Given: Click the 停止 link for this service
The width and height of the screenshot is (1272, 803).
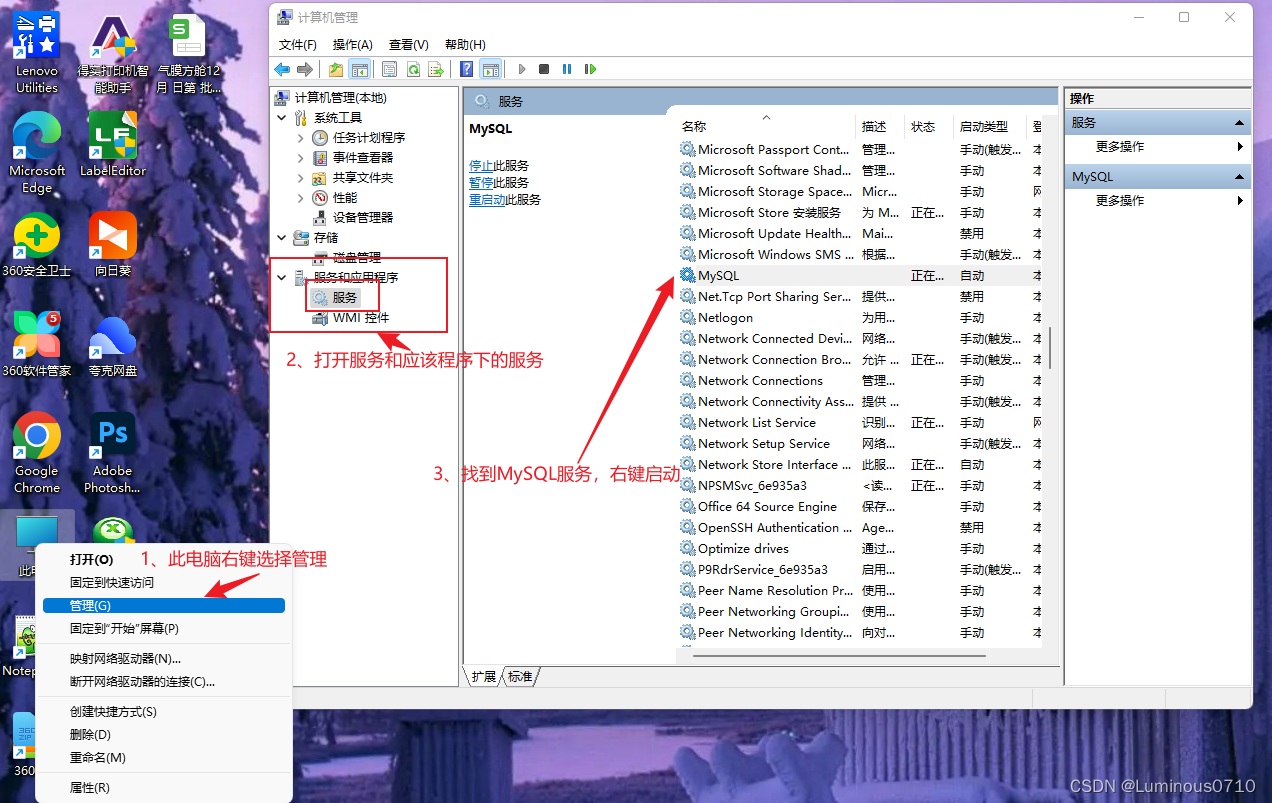Looking at the screenshot, I should pos(481,166).
